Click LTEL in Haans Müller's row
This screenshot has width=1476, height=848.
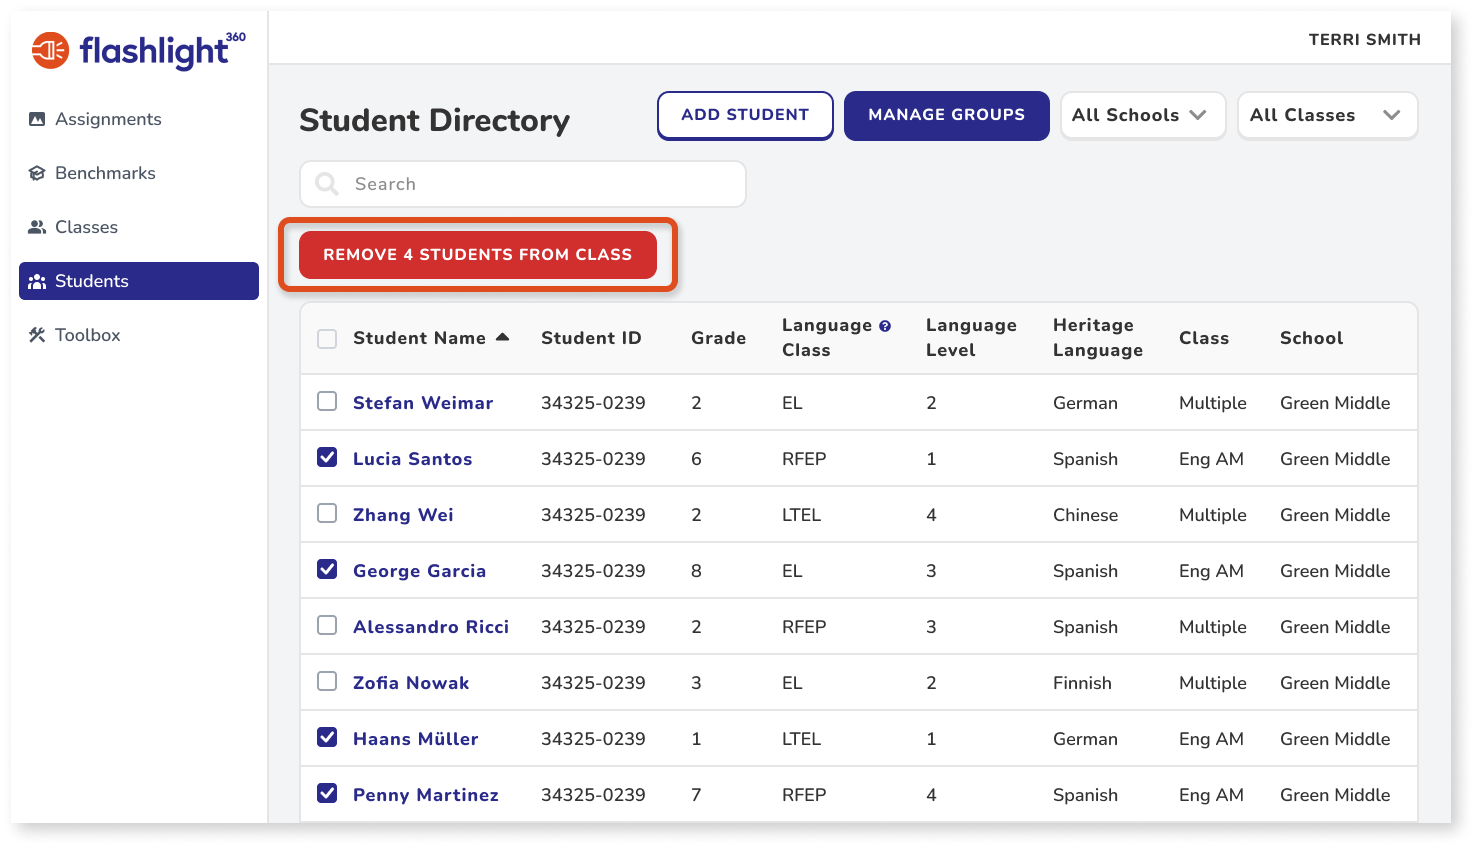(801, 739)
